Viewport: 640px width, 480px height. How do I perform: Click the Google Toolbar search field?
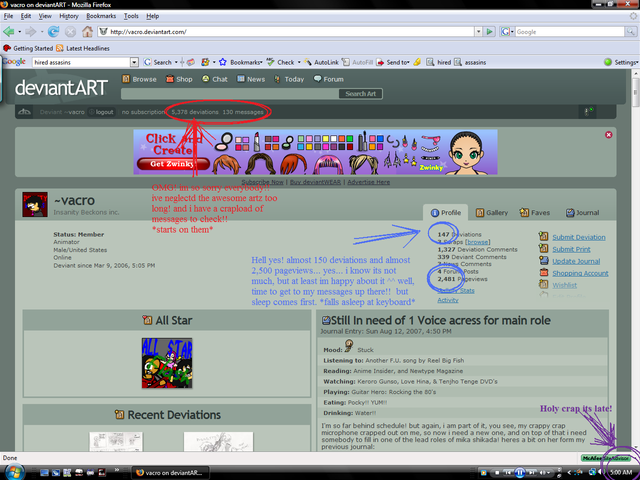[81, 62]
